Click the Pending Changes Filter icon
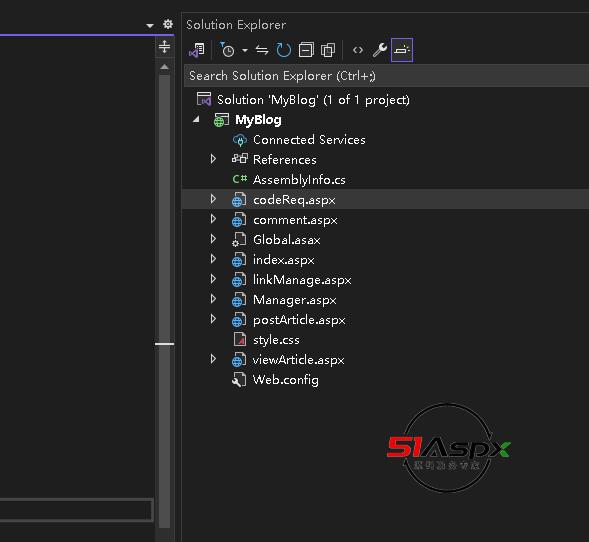 tap(227, 50)
